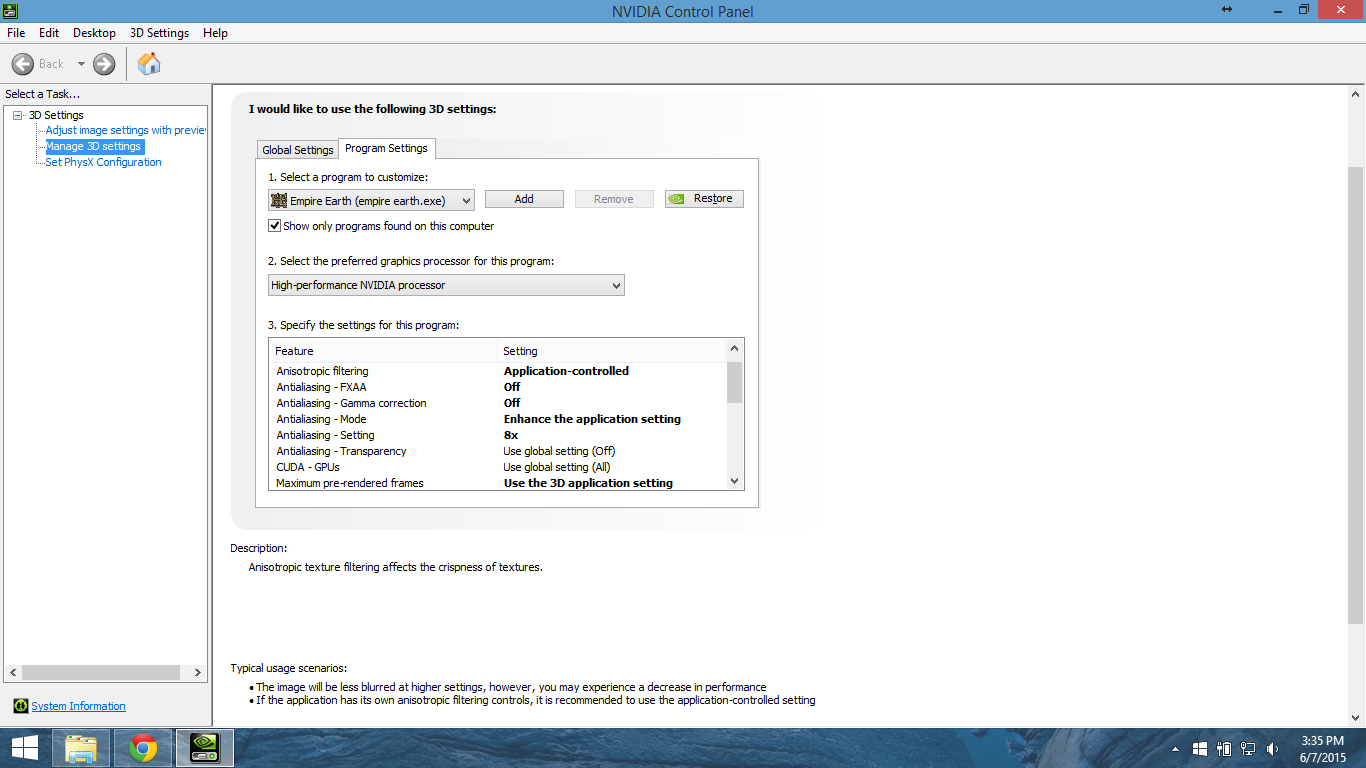Open Chrome from the taskbar
Viewport: 1366px width, 768px height.
point(143,748)
